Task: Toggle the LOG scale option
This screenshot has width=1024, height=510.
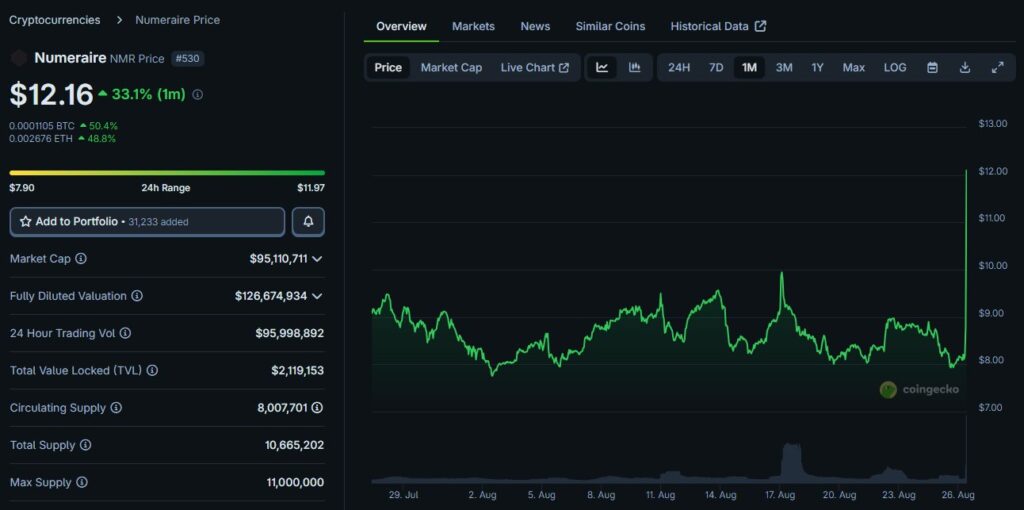Action: pyautogui.click(x=895, y=67)
